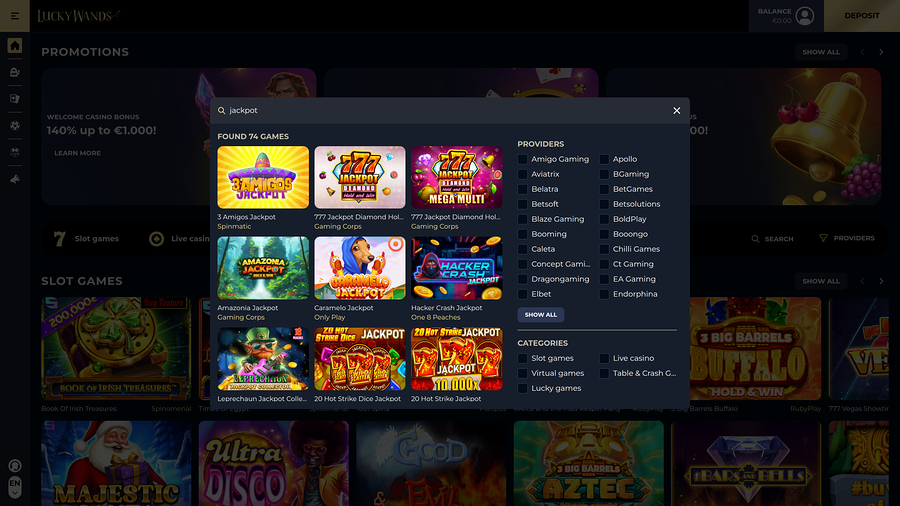The height and width of the screenshot is (506, 900).
Task: Open the hamburger menu icon
Action: 15,15
